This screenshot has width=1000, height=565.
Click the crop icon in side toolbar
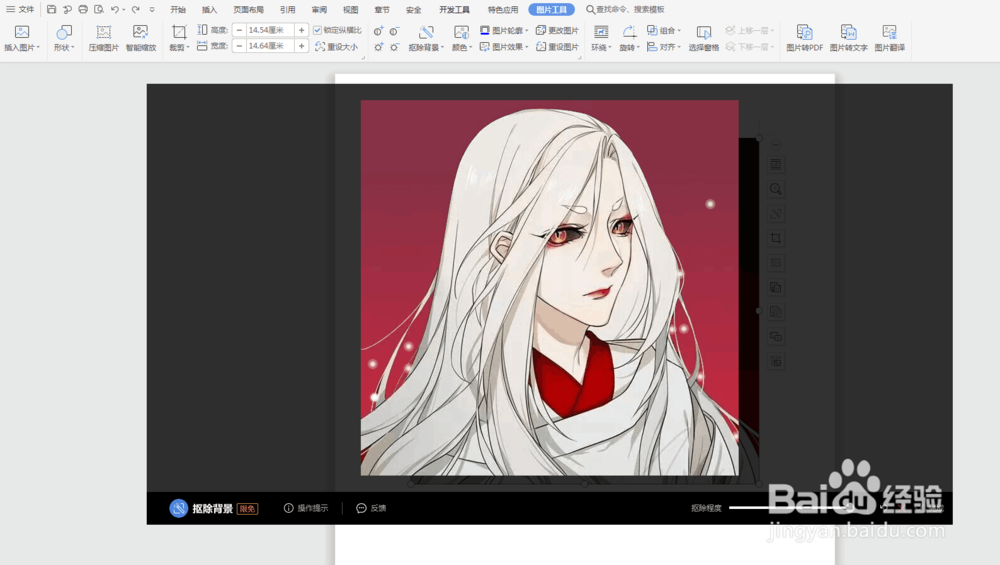click(776, 238)
